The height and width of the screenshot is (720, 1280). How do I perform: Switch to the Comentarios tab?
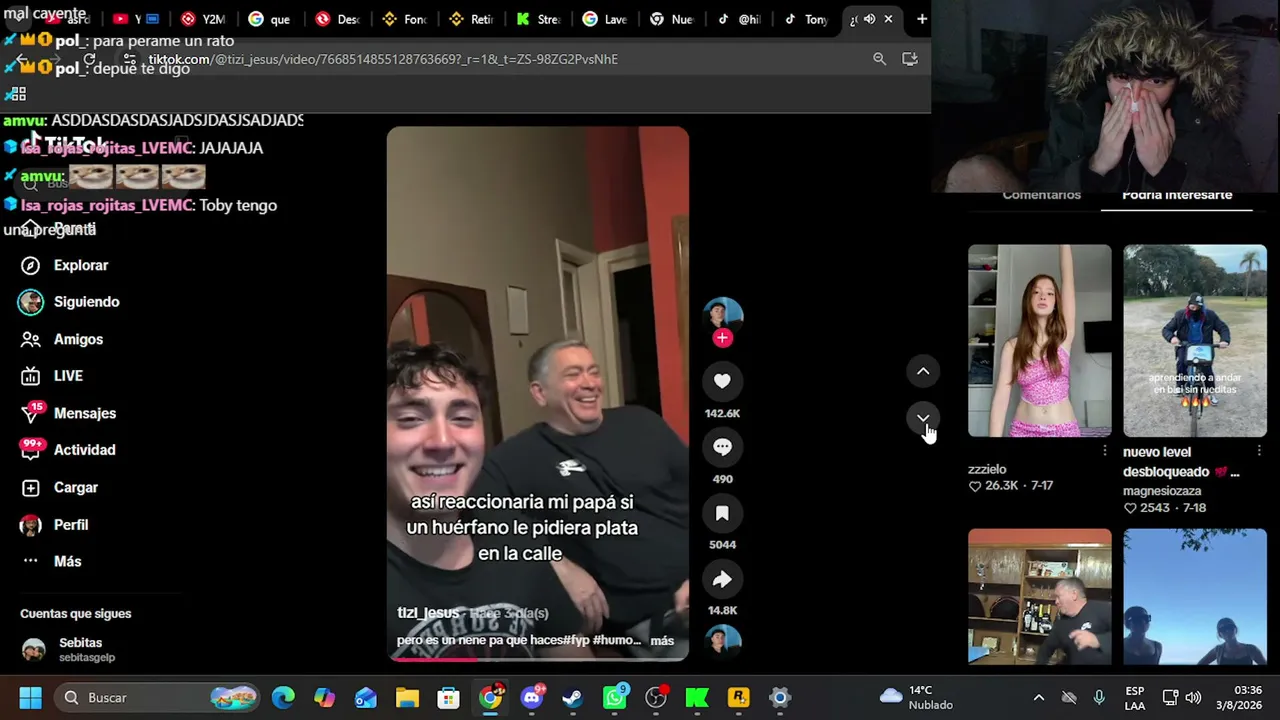(x=1041, y=195)
